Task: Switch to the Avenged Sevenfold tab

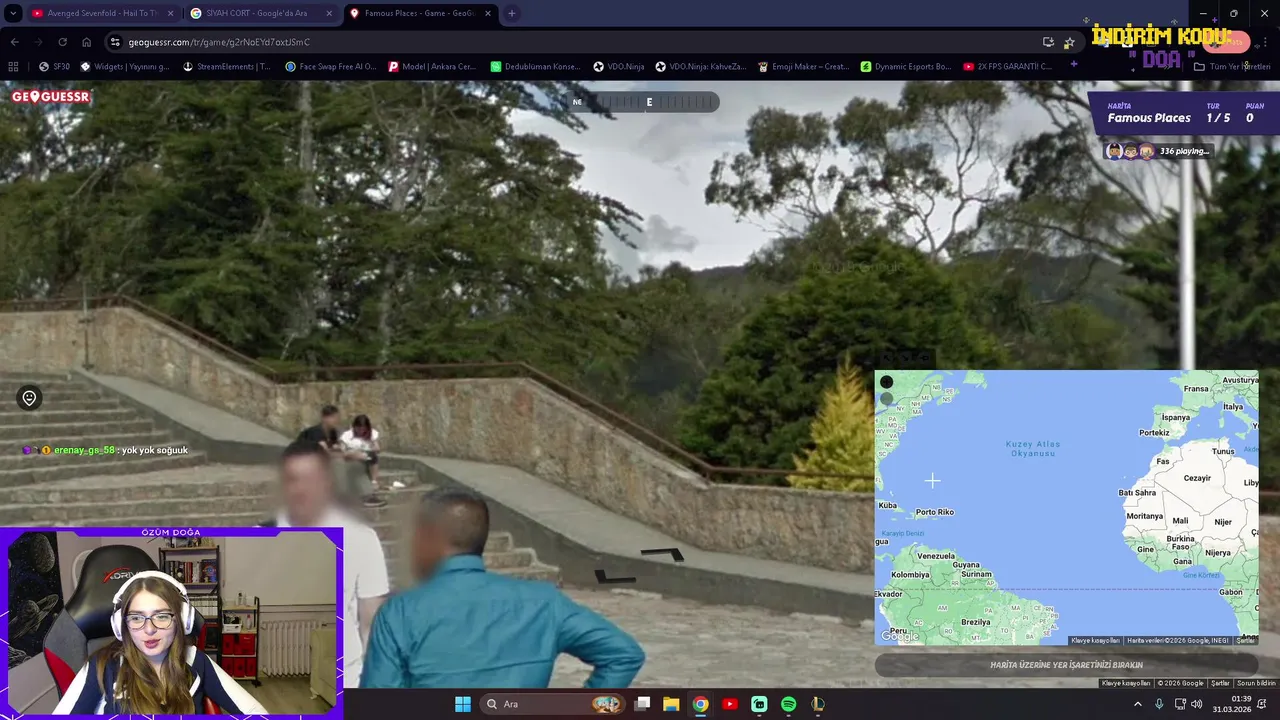Action: (x=104, y=14)
